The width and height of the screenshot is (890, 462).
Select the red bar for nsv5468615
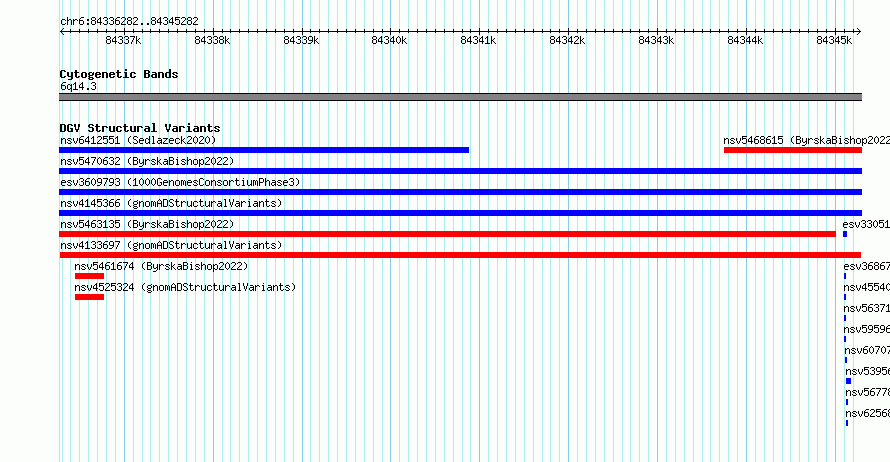tap(793, 150)
